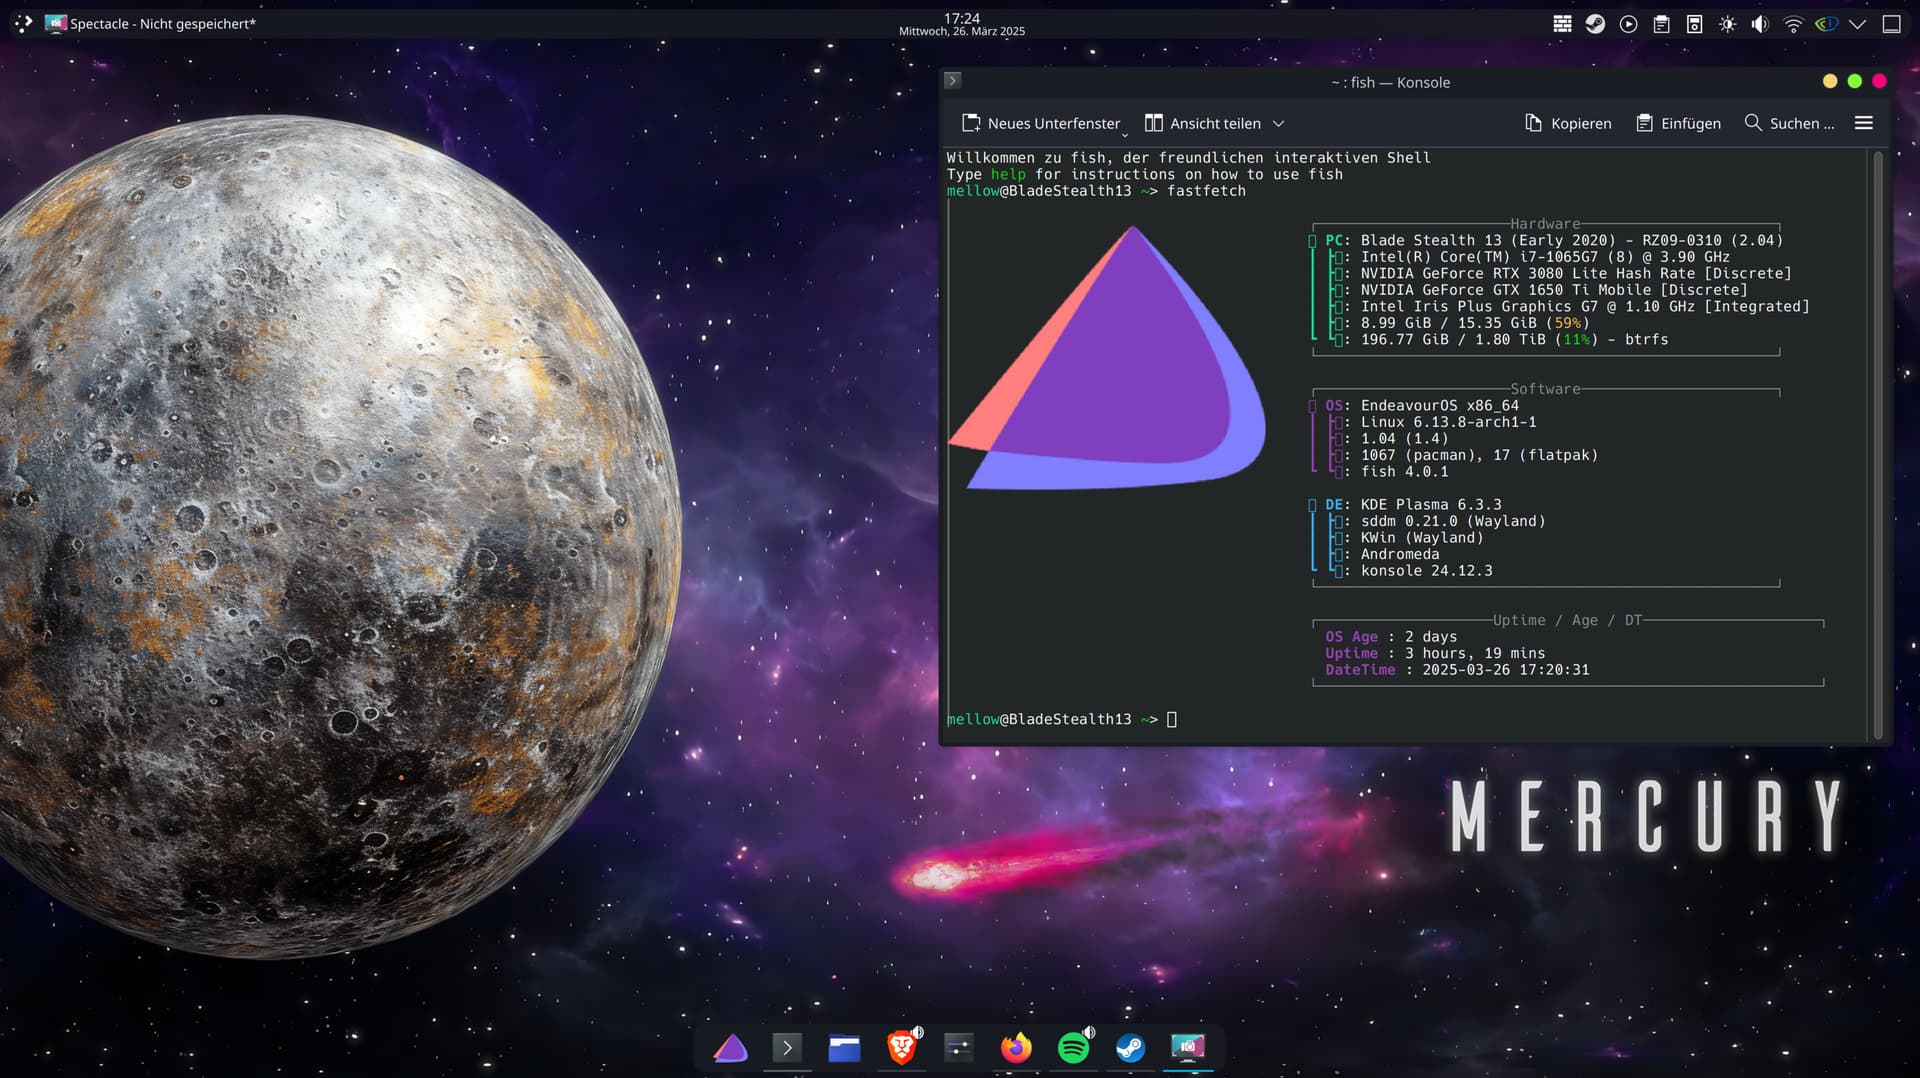Click the Konsole title '~ : fish — Konsole'
This screenshot has width=1920, height=1078.
coord(1390,82)
